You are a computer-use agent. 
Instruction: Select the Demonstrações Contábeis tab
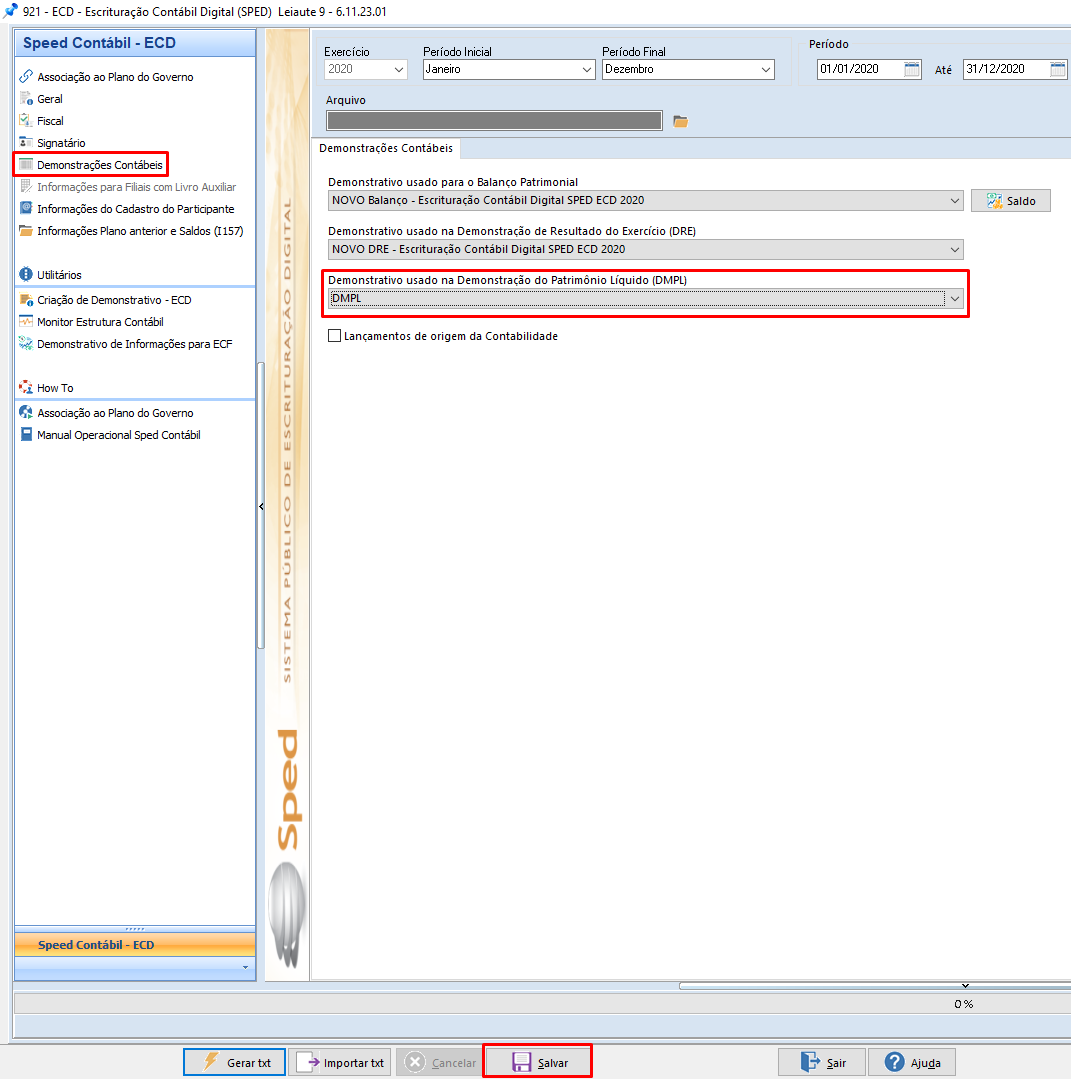click(386, 148)
